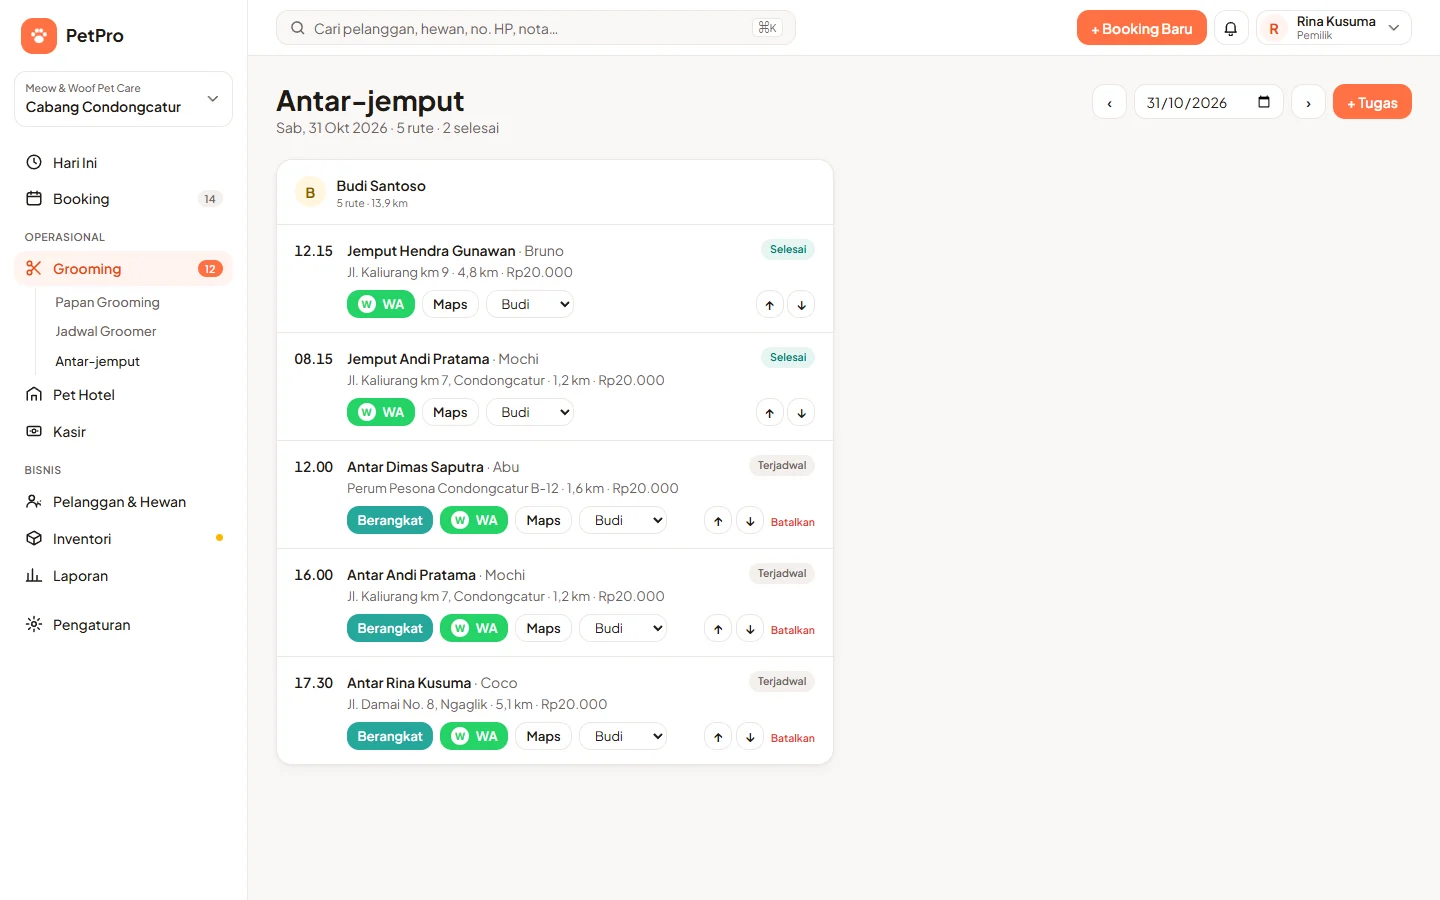
Task: Click the 31/10/2026 date input
Action: [x=1208, y=102]
